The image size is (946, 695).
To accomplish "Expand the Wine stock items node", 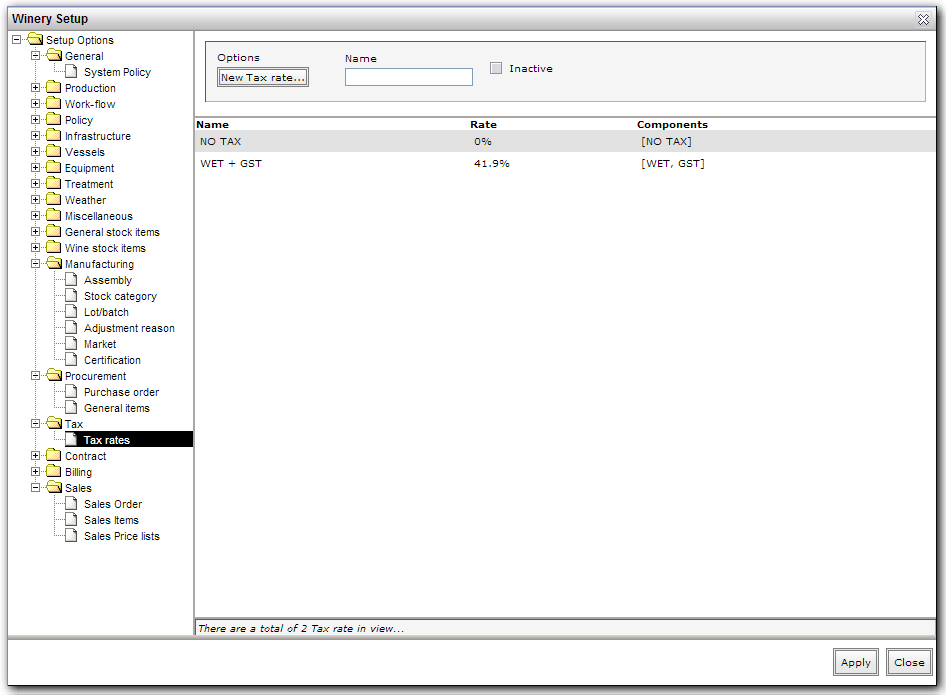I will coord(36,247).
